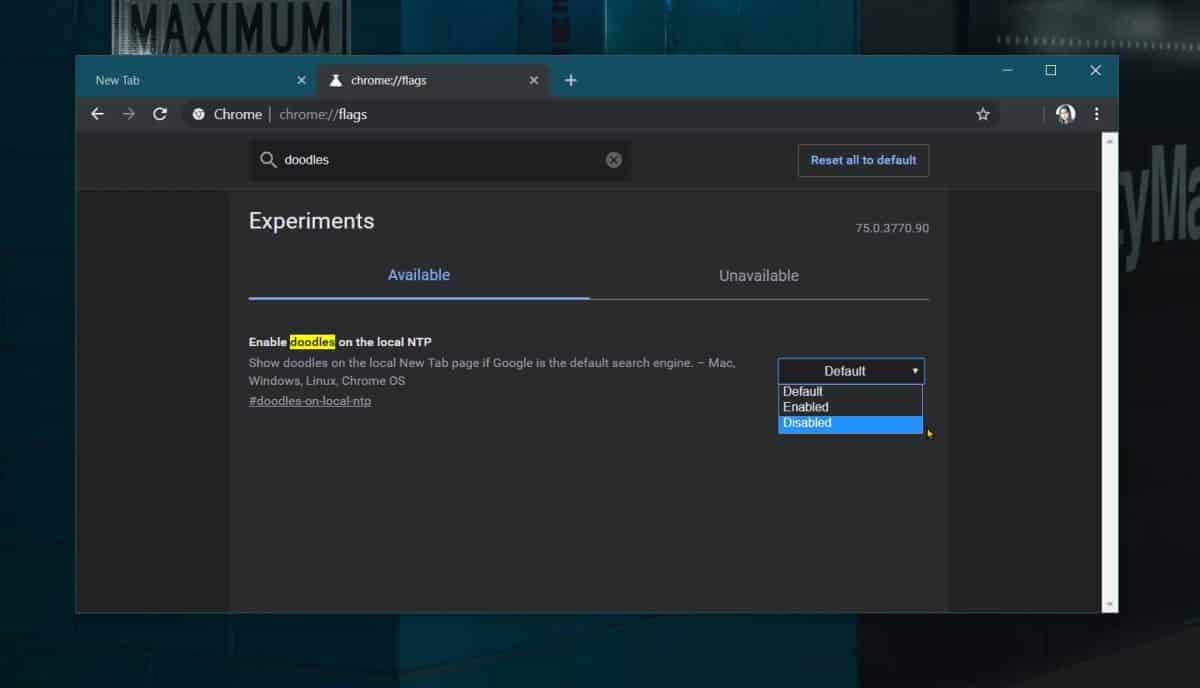
Task: Click in the search flags field containing doodles
Action: pos(440,160)
